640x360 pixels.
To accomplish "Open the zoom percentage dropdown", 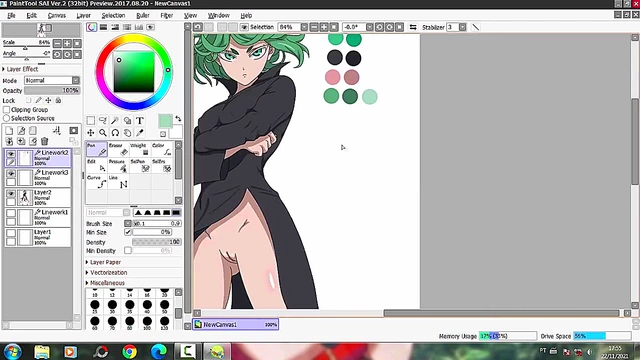I will (304, 27).
